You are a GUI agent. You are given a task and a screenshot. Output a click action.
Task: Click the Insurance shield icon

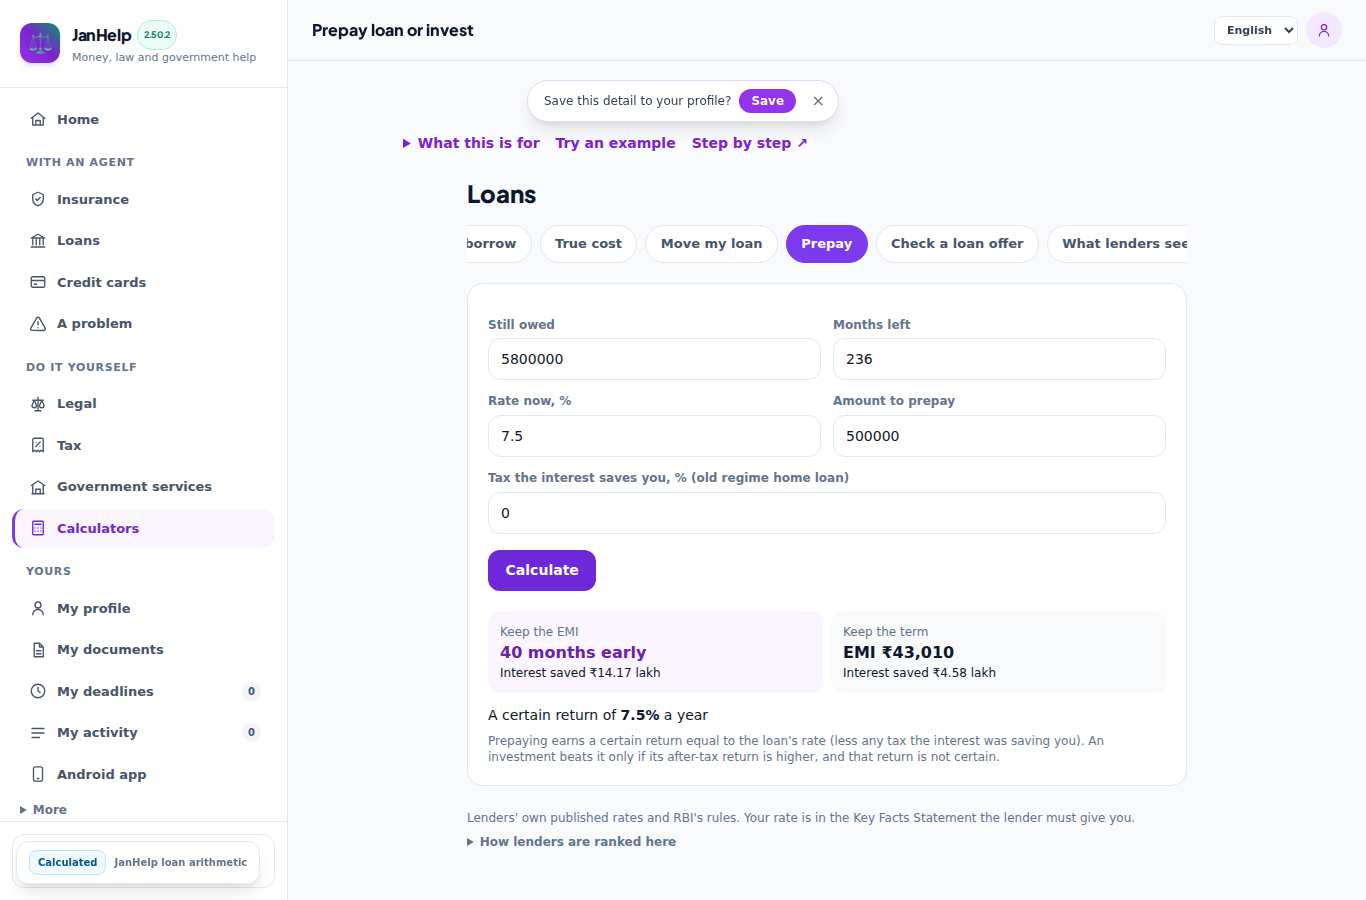coord(38,199)
